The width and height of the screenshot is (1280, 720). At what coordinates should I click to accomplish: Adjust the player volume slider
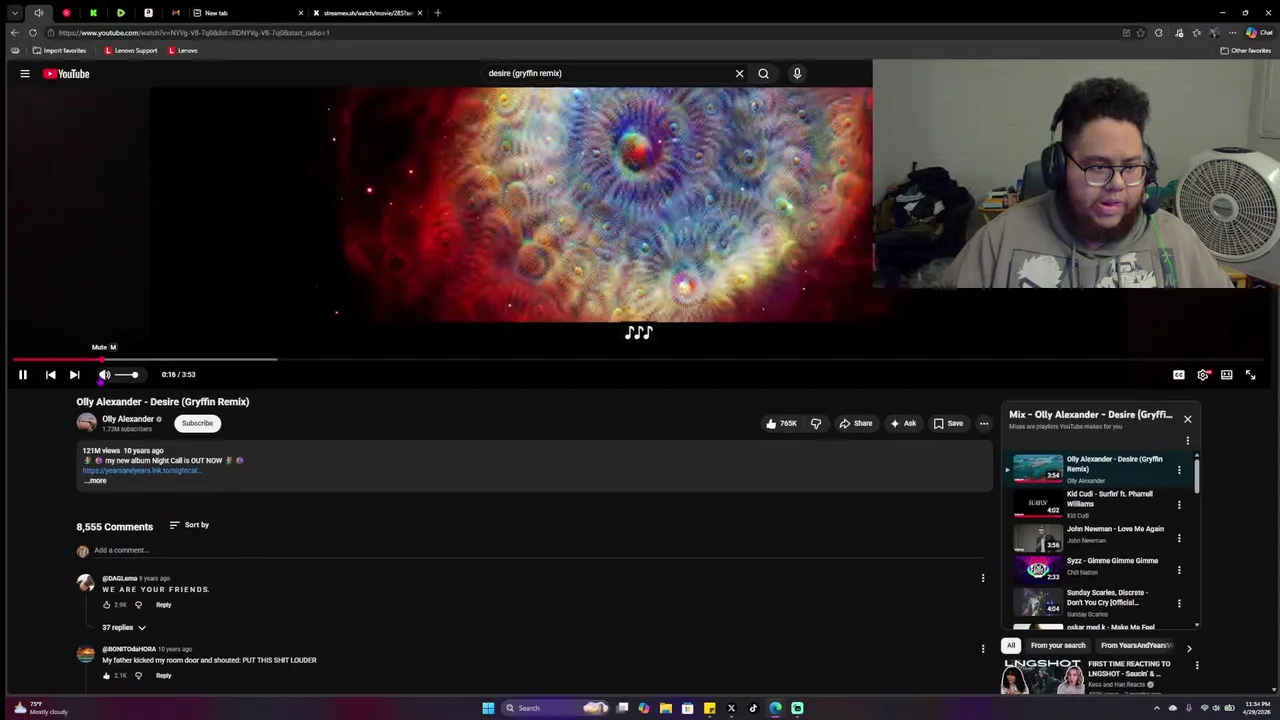126,375
